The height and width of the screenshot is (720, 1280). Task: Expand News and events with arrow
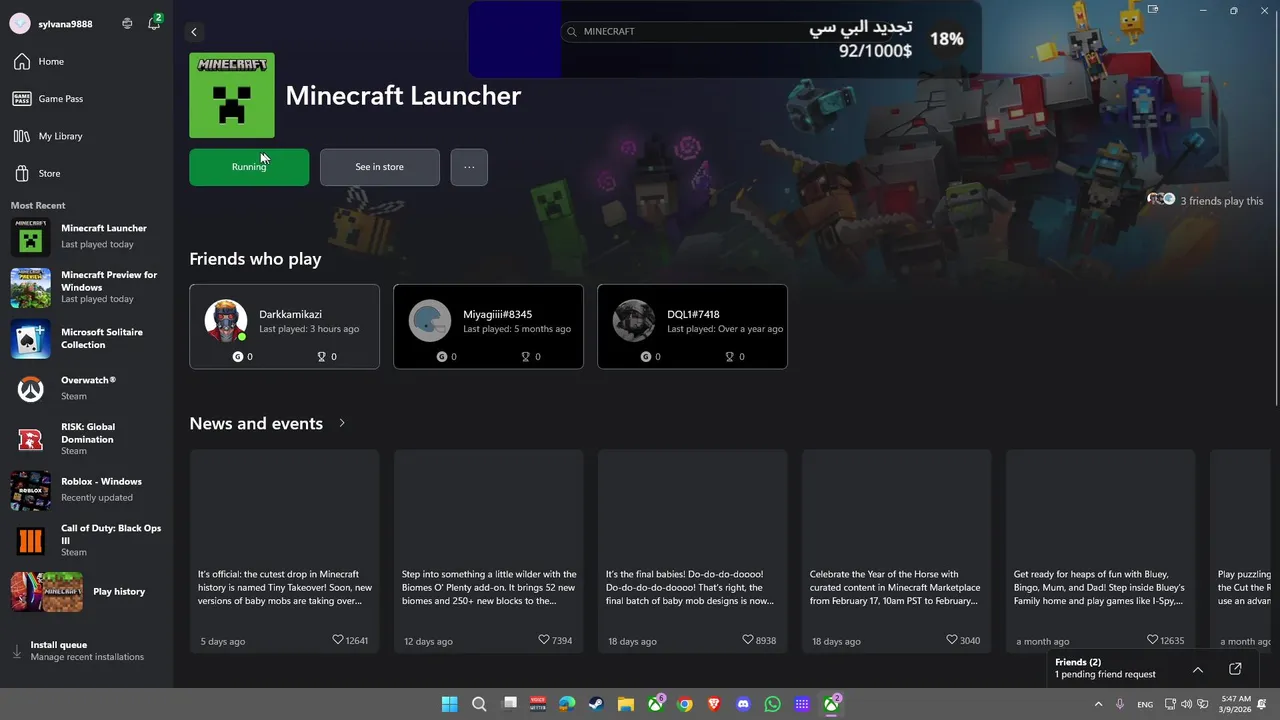(x=342, y=423)
